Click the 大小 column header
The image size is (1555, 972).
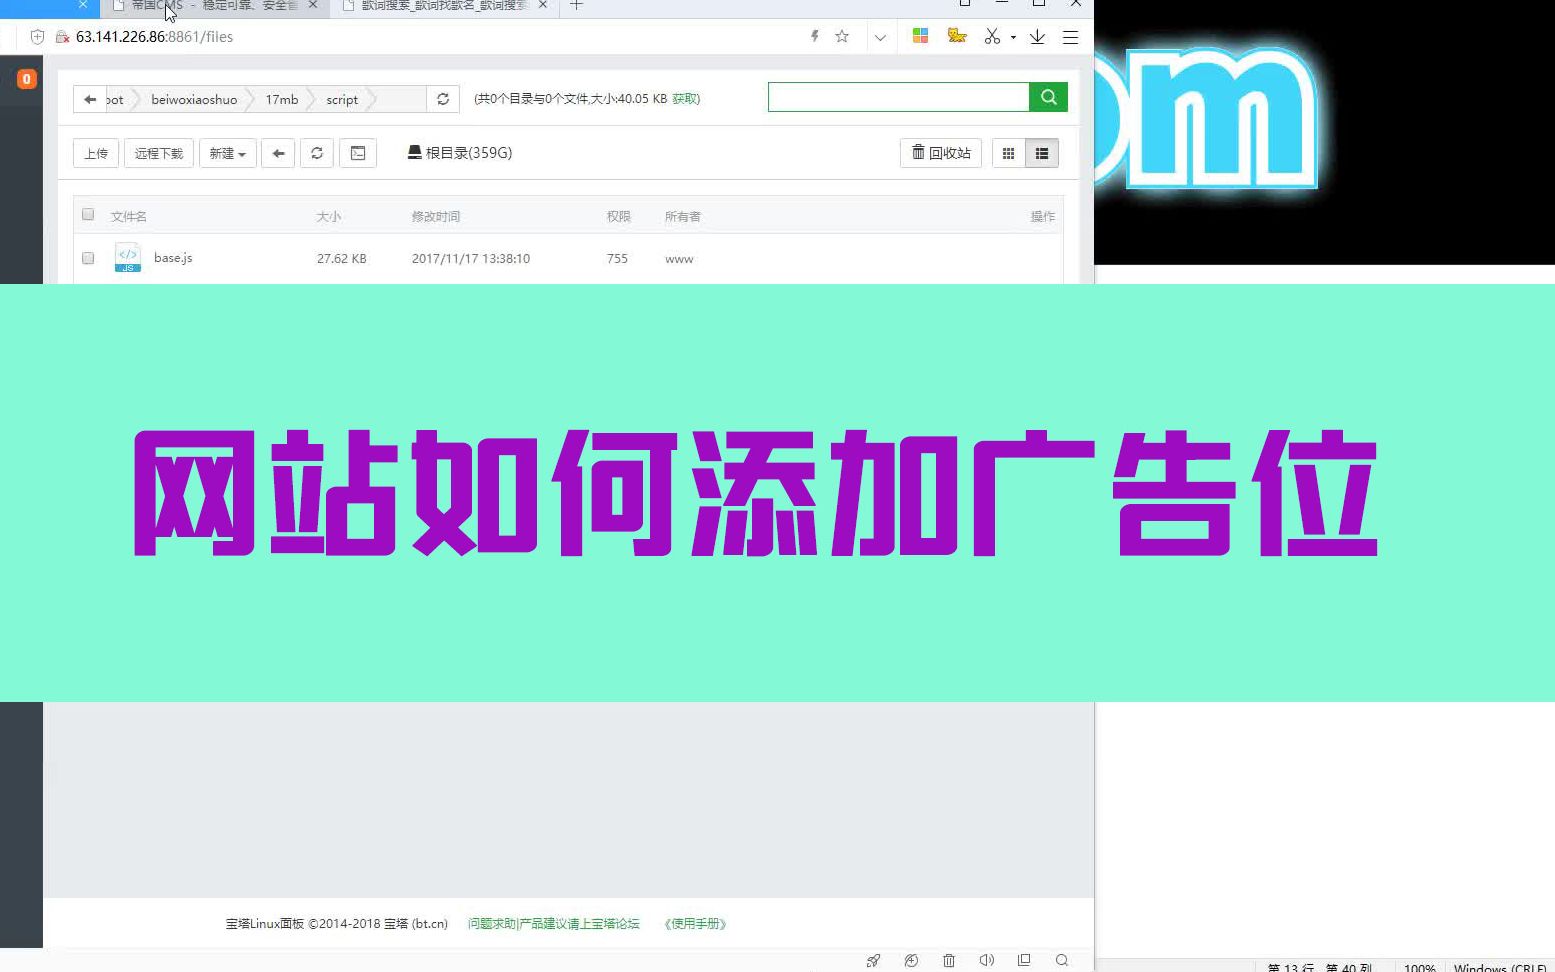coord(329,216)
